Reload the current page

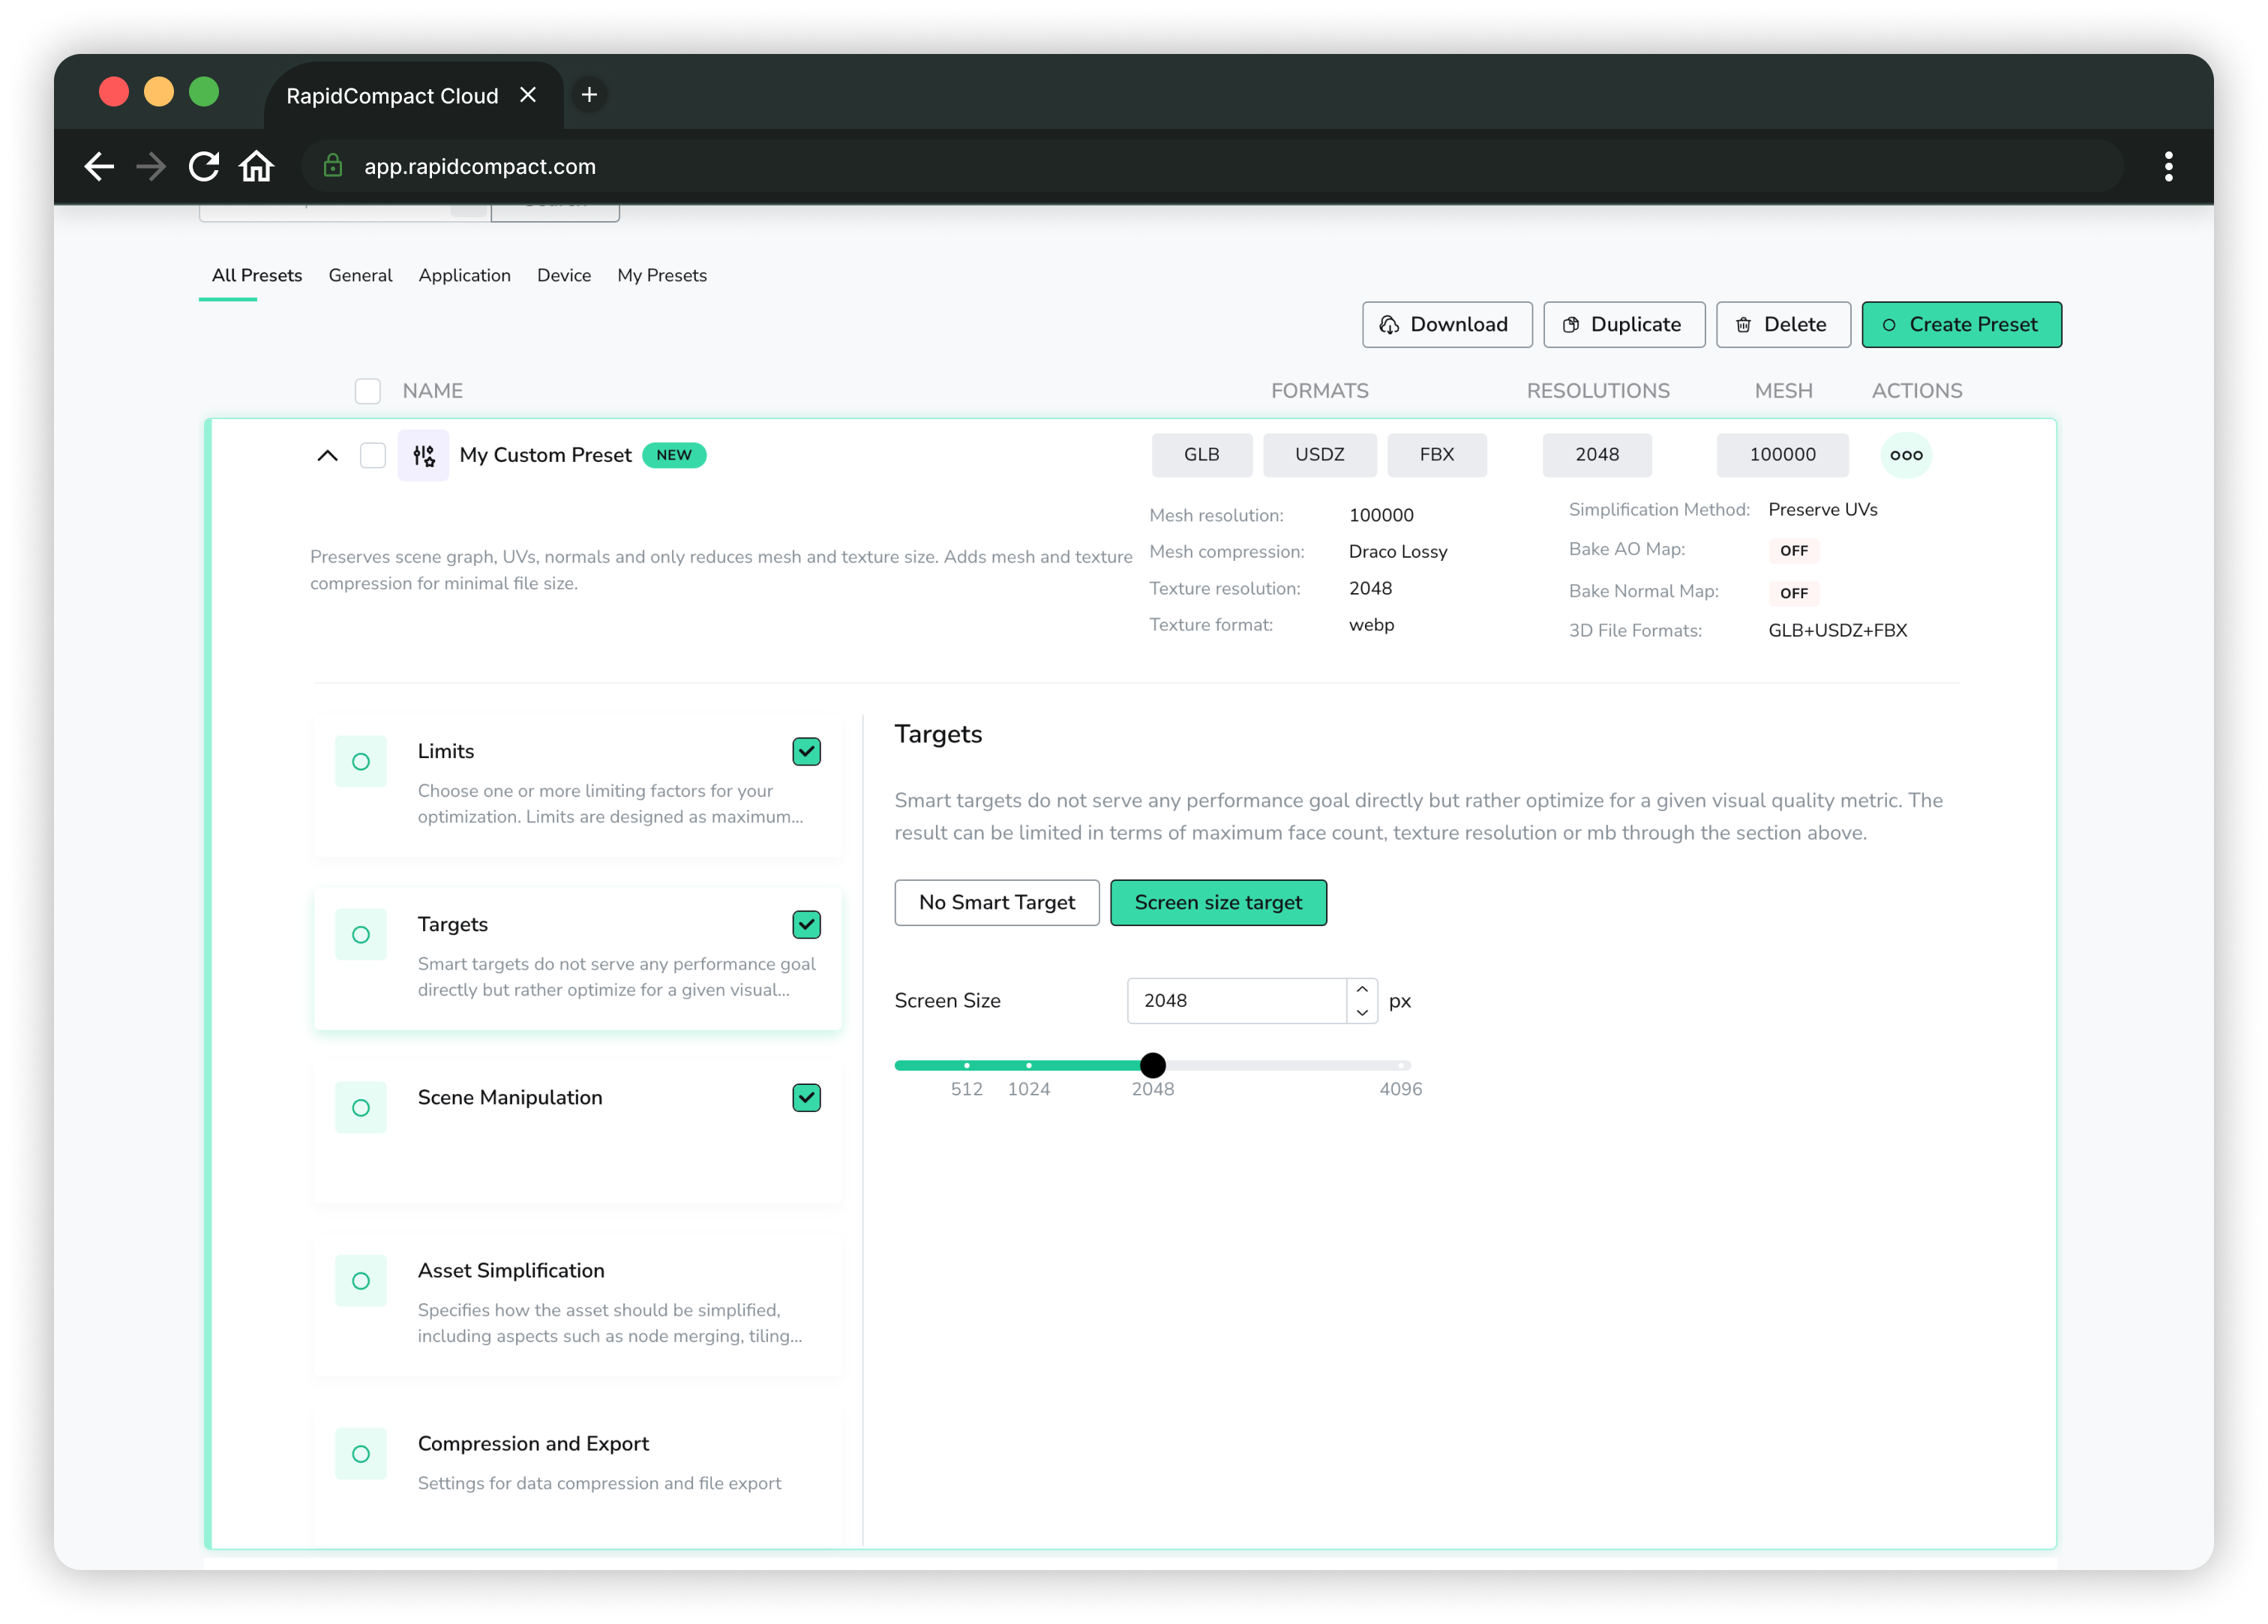(x=204, y=166)
